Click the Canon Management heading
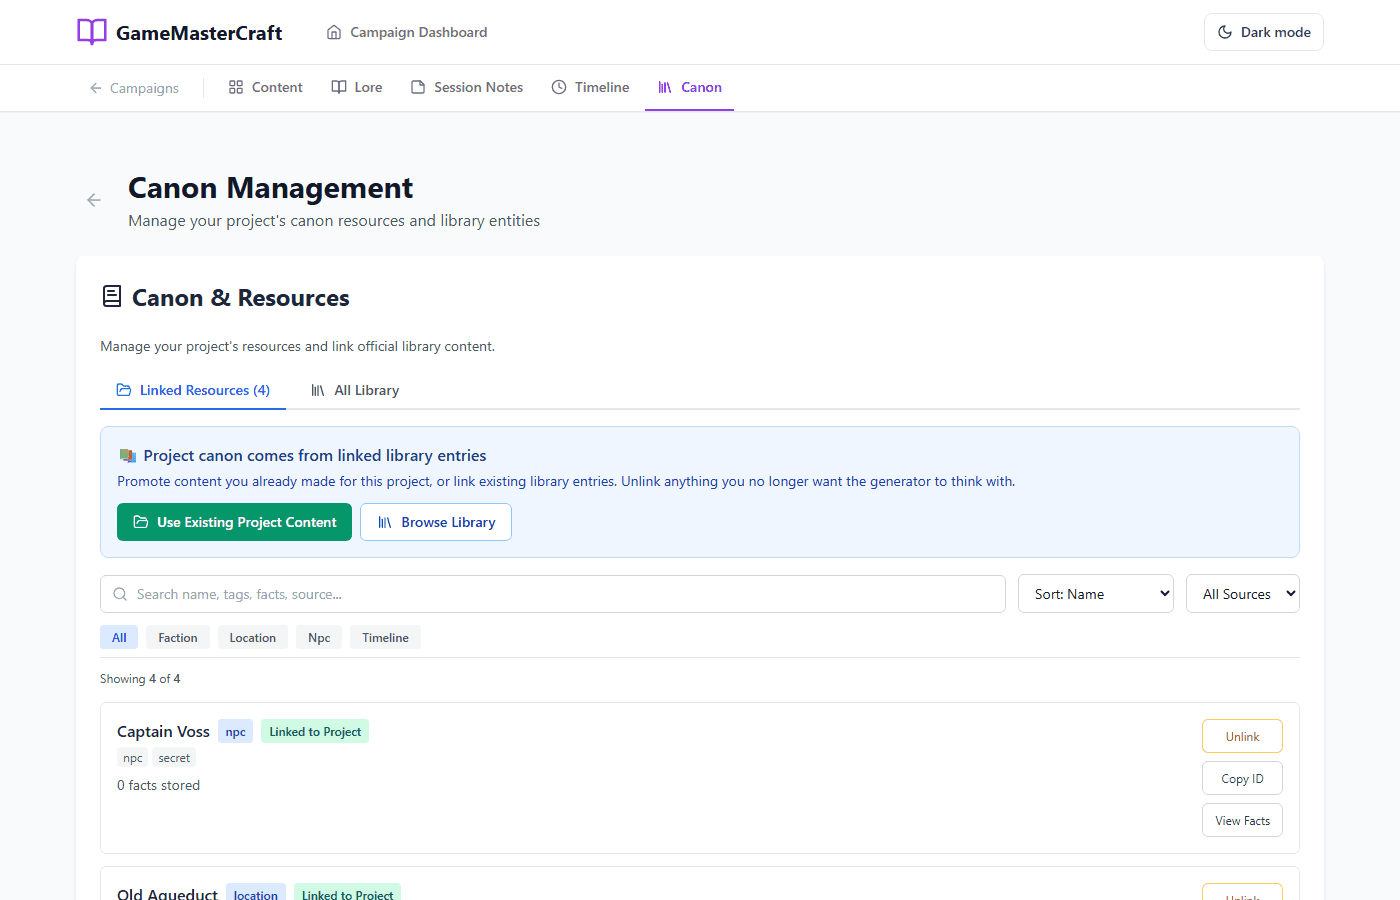Viewport: 1400px width, 900px height. (270, 188)
